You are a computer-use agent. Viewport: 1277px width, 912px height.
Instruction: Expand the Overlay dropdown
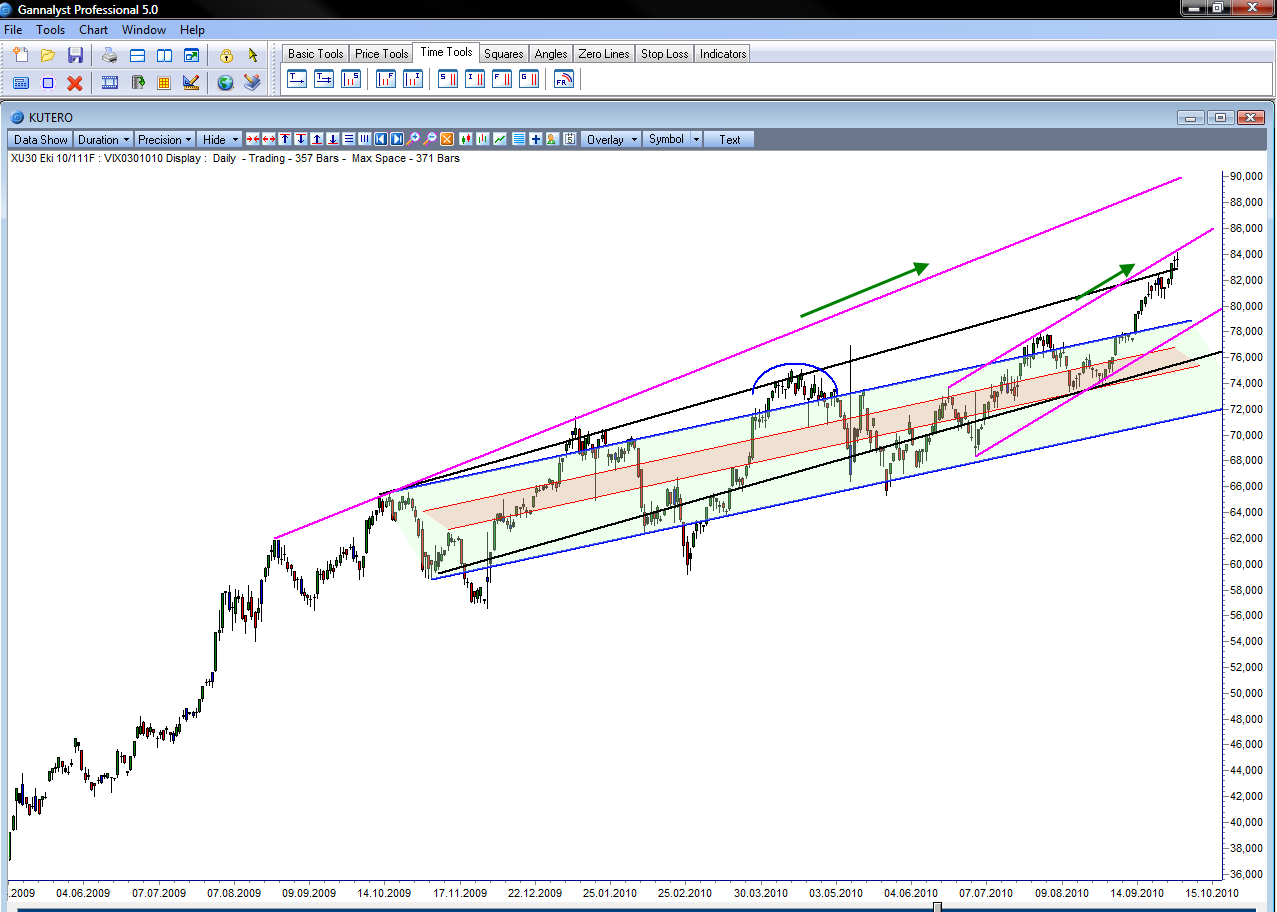pyautogui.click(x=611, y=140)
